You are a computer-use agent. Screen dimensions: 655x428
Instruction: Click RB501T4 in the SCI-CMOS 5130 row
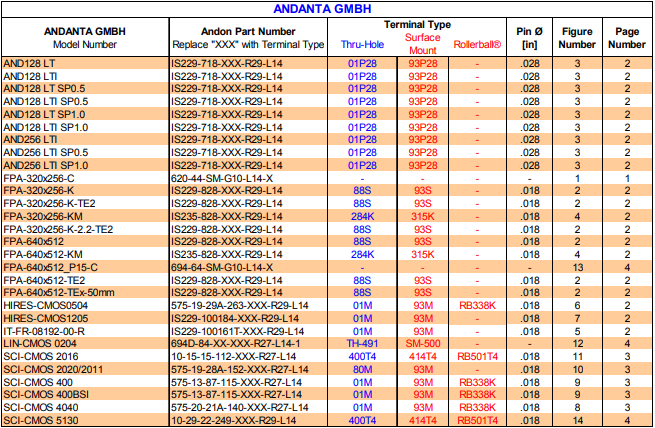pyautogui.click(x=476, y=421)
